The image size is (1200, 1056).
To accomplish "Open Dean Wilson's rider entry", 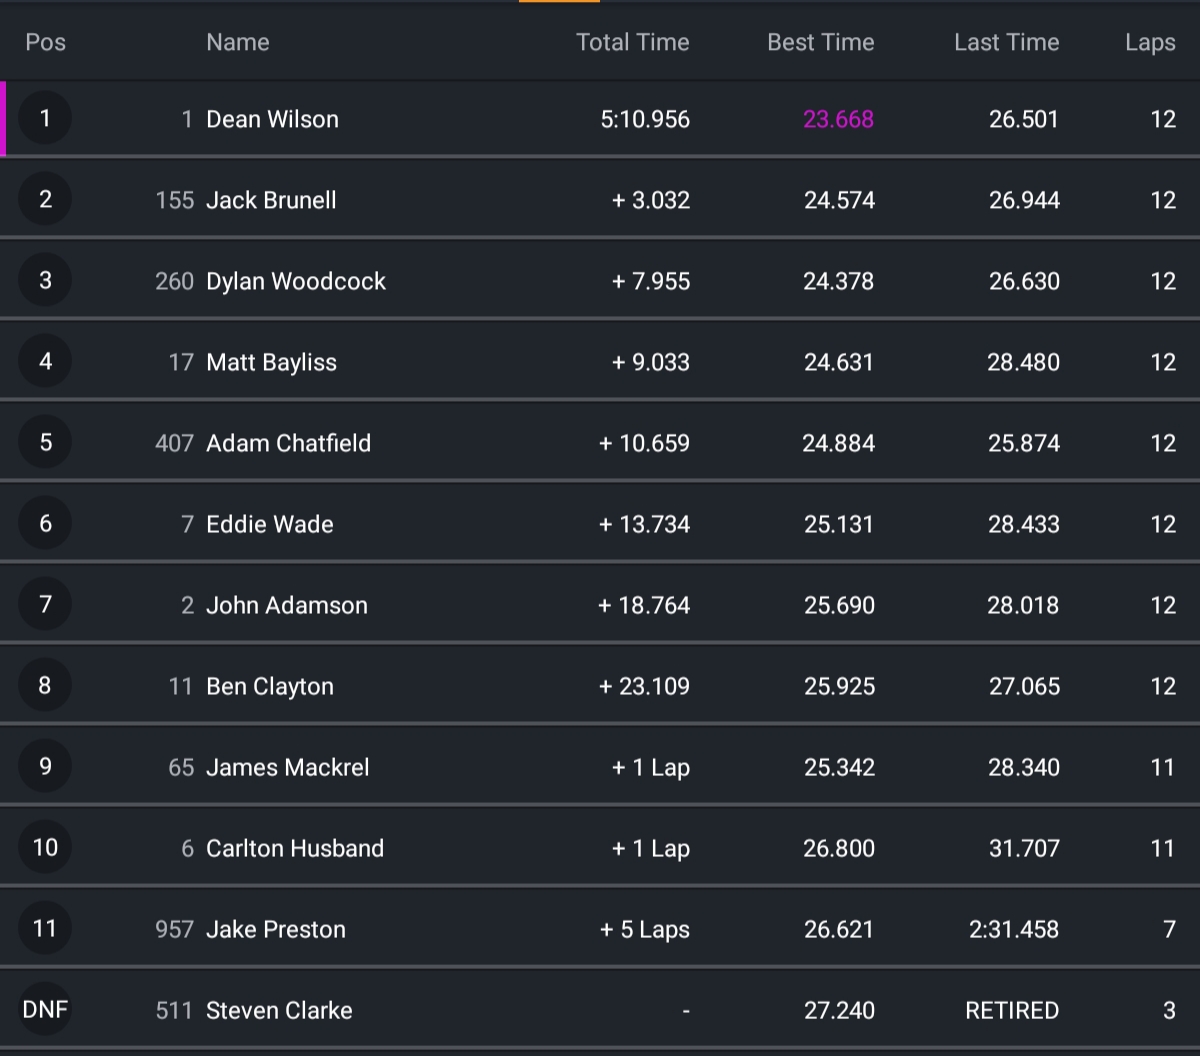I will [272, 119].
